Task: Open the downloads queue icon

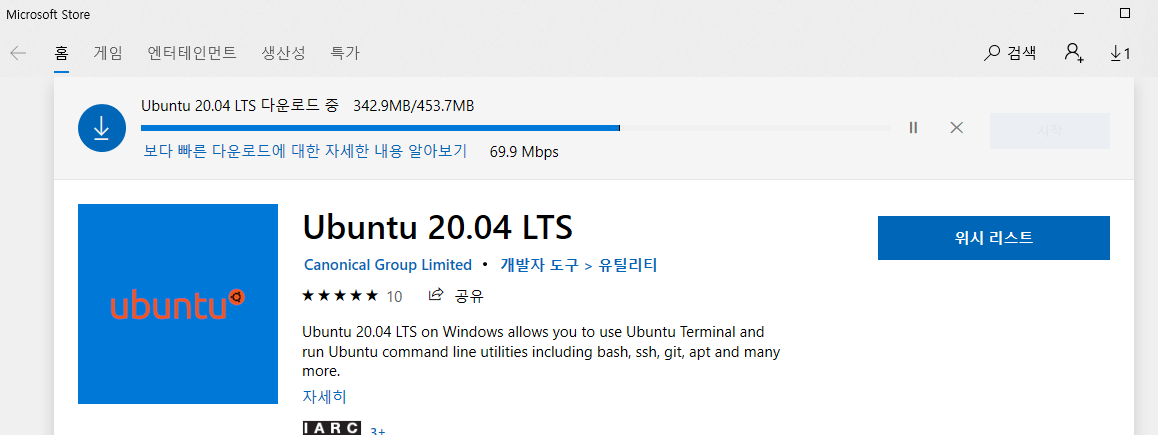Action: coord(1120,53)
